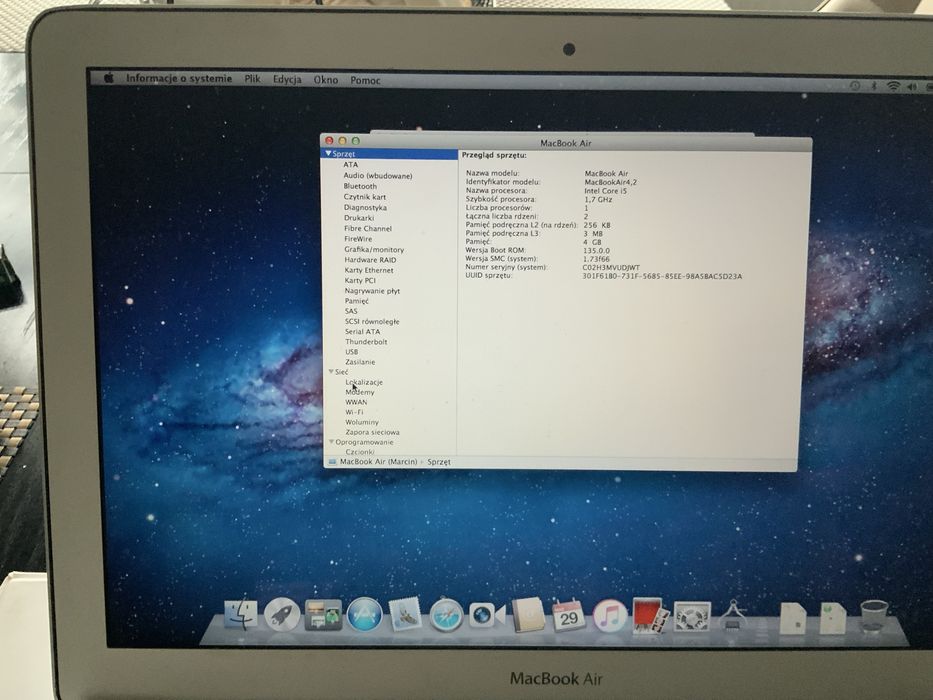Image resolution: width=933 pixels, height=700 pixels.
Task: Select Woluminy under Sieć
Action: (362, 421)
